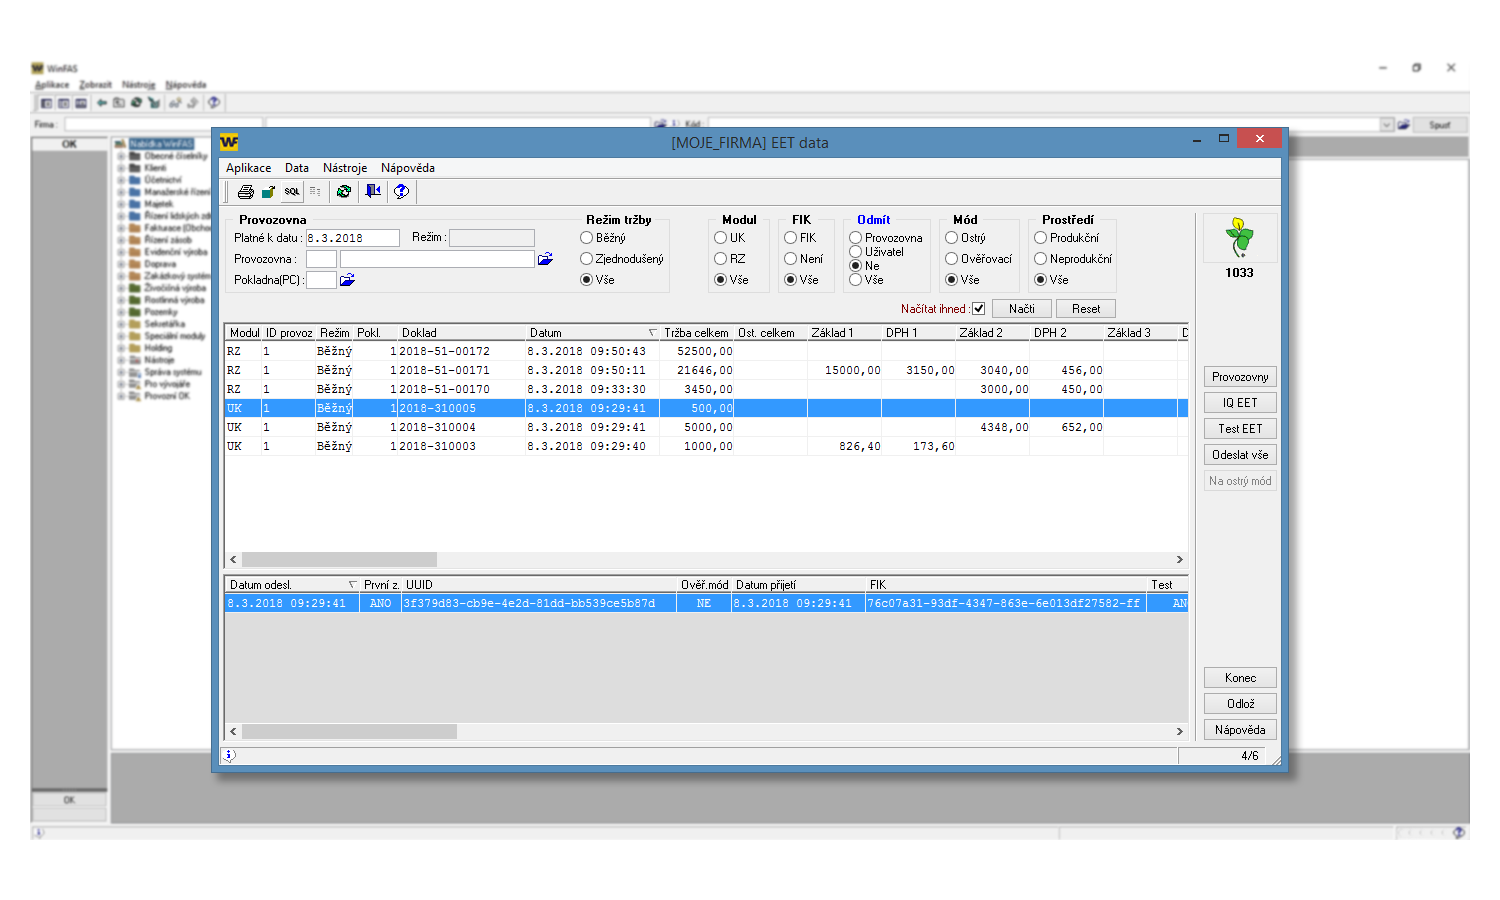This screenshot has height=900, width=1500.
Task: Click the Nápověda button on right panel
Action: pyautogui.click(x=1240, y=730)
